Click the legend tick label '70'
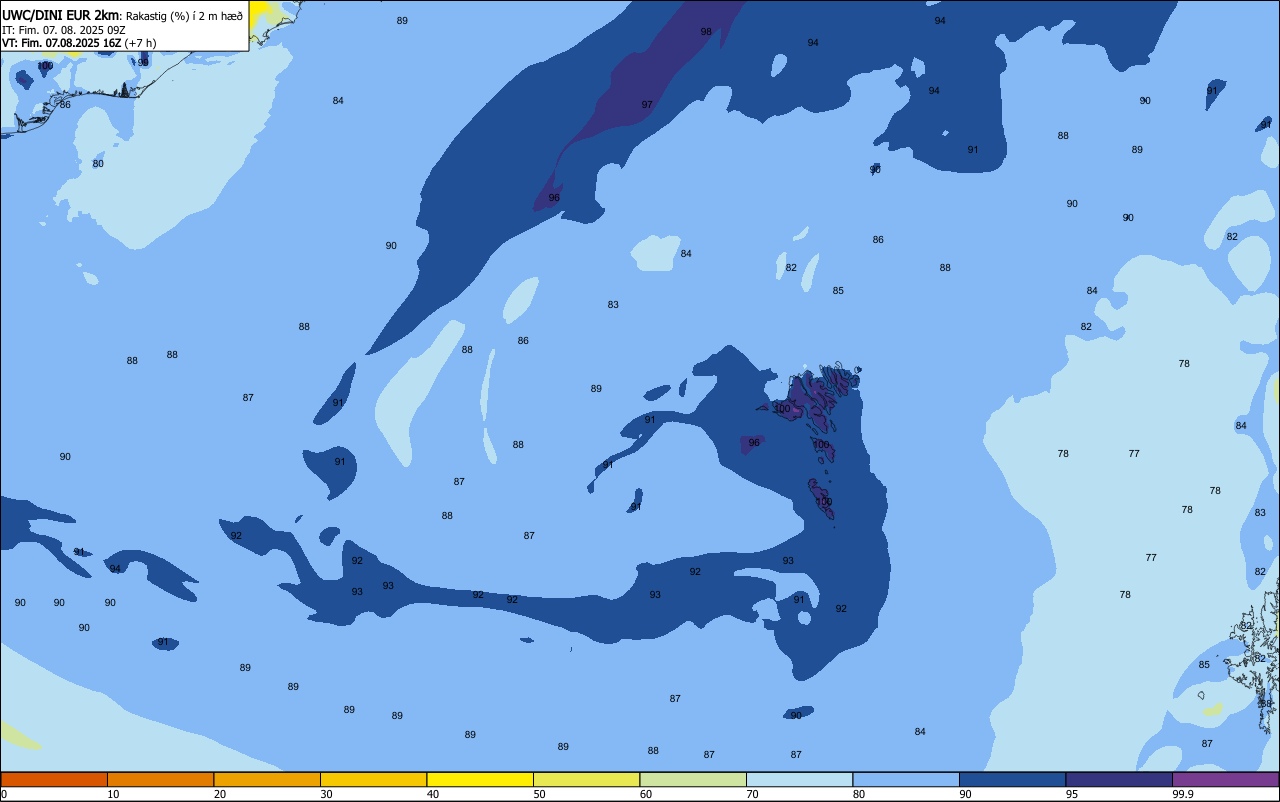 (x=753, y=794)
